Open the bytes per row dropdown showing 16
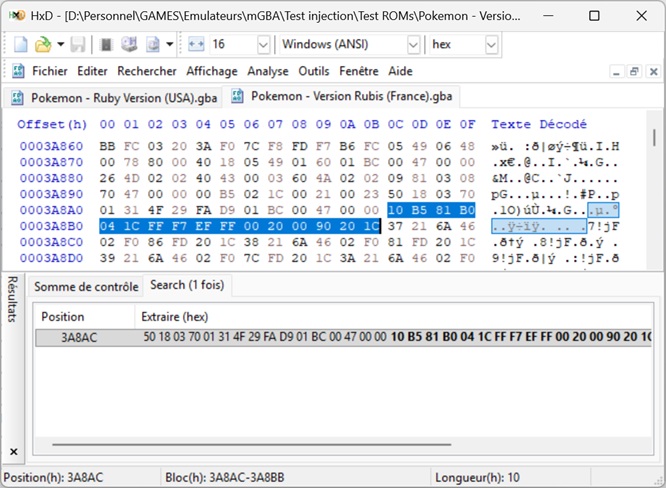Screen dimensions: 666x488 (x=263, y=45)
